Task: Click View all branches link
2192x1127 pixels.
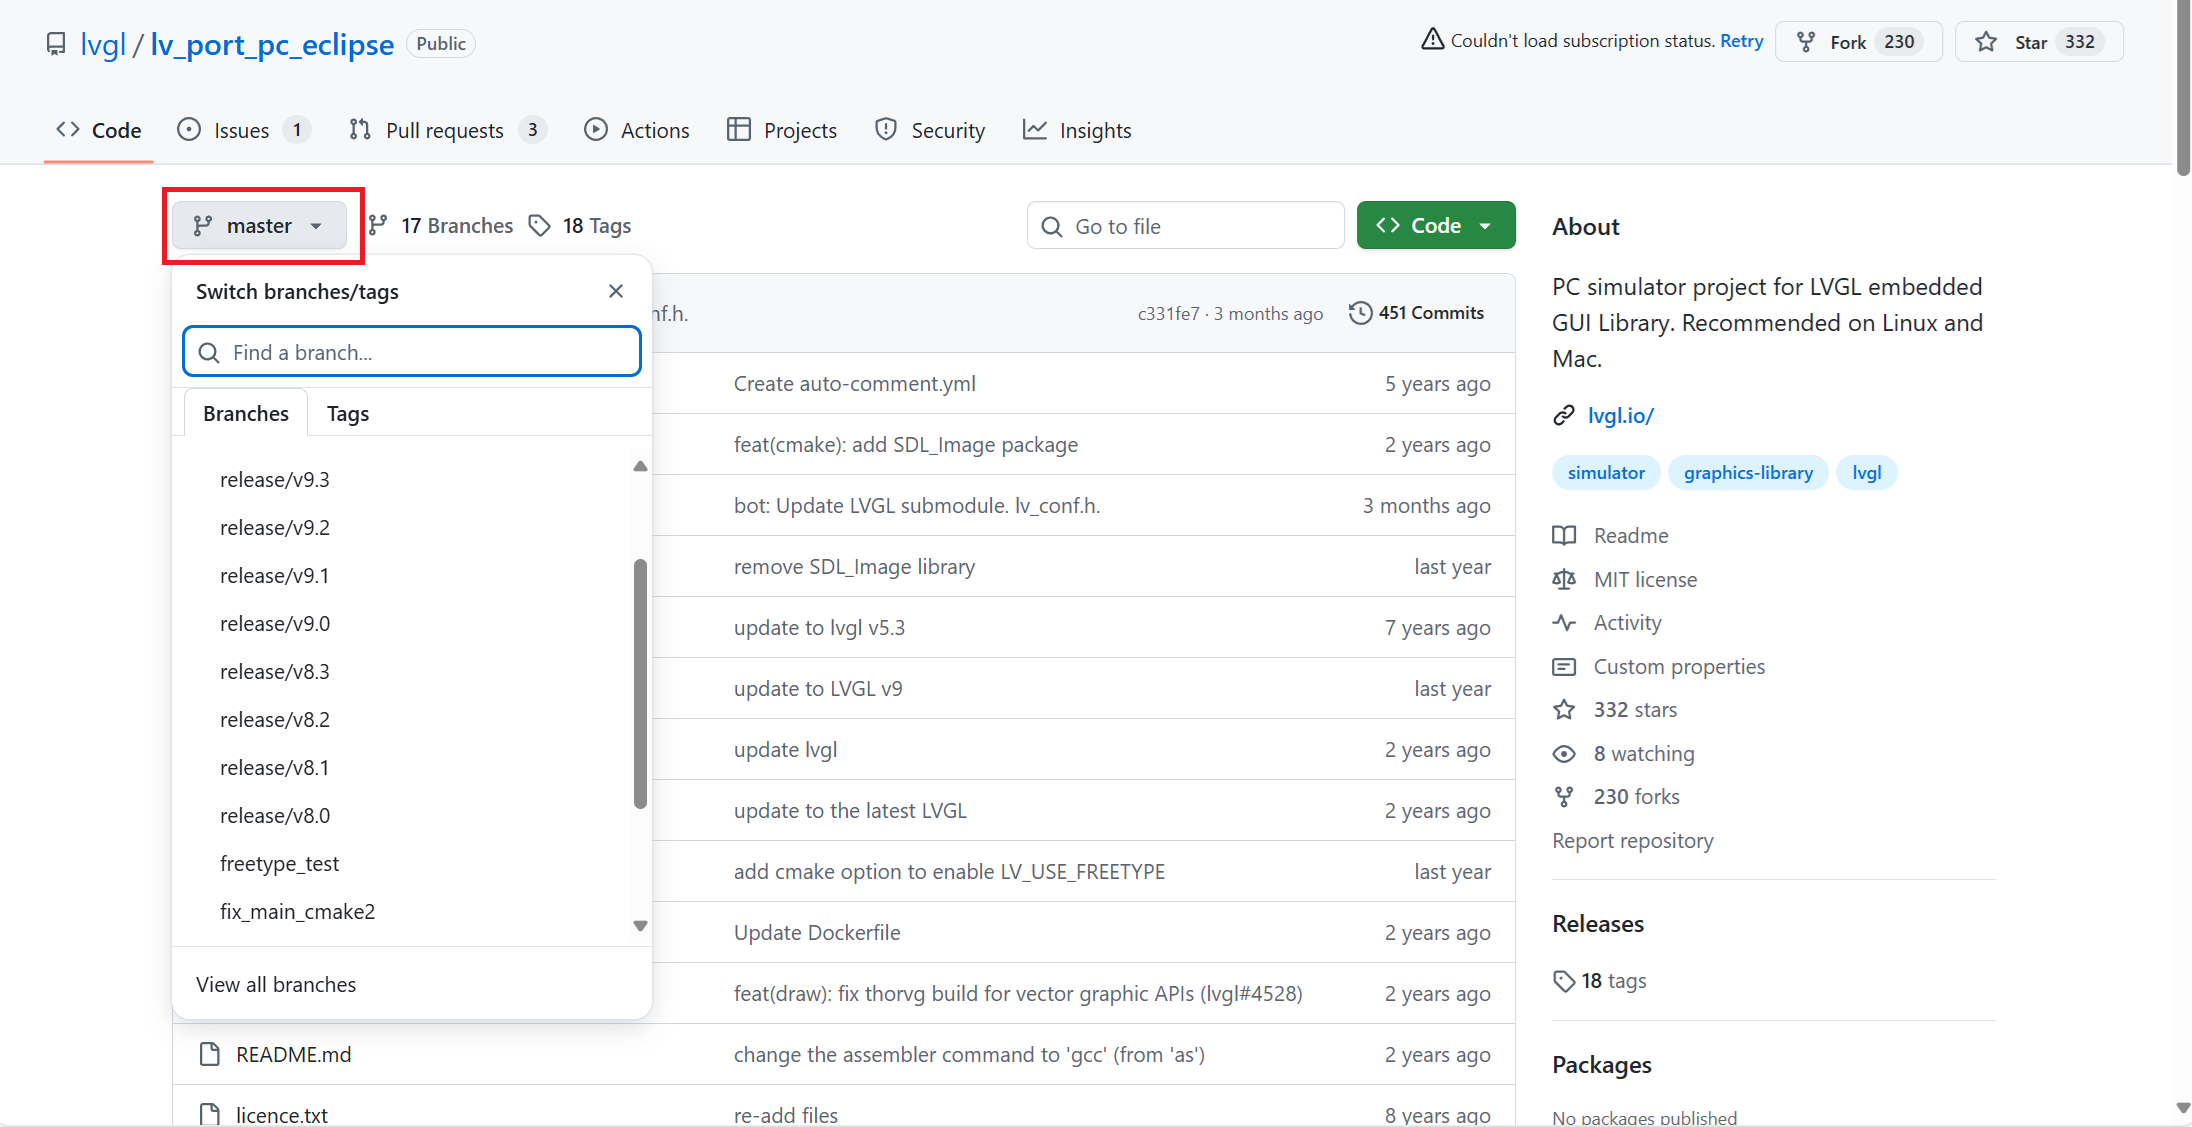Action: click(x=276, y=985)
